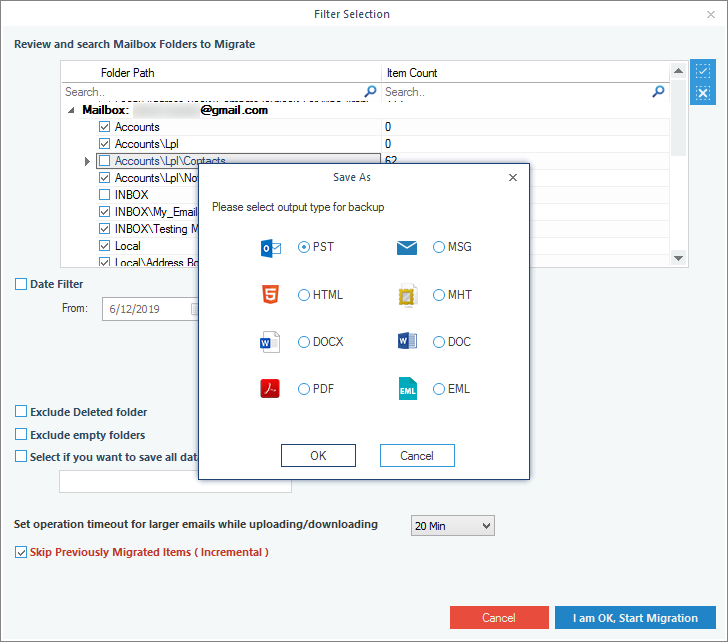Click the deselect all folders icon

point(703,93)
